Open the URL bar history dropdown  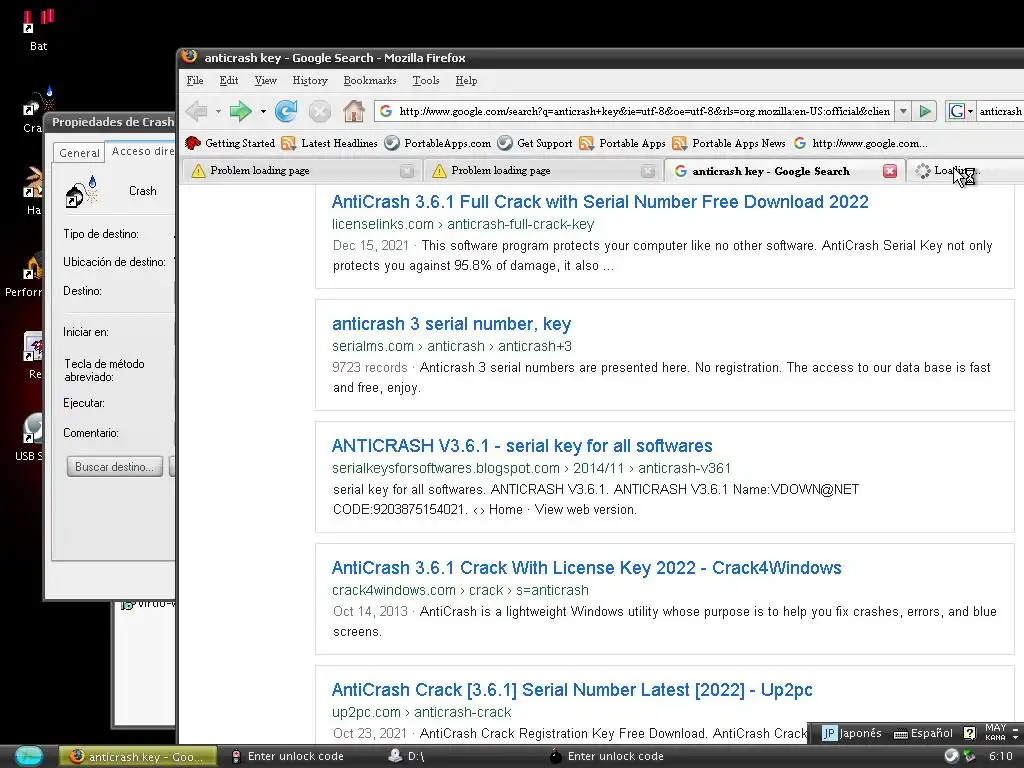click(x=903, y=111)
